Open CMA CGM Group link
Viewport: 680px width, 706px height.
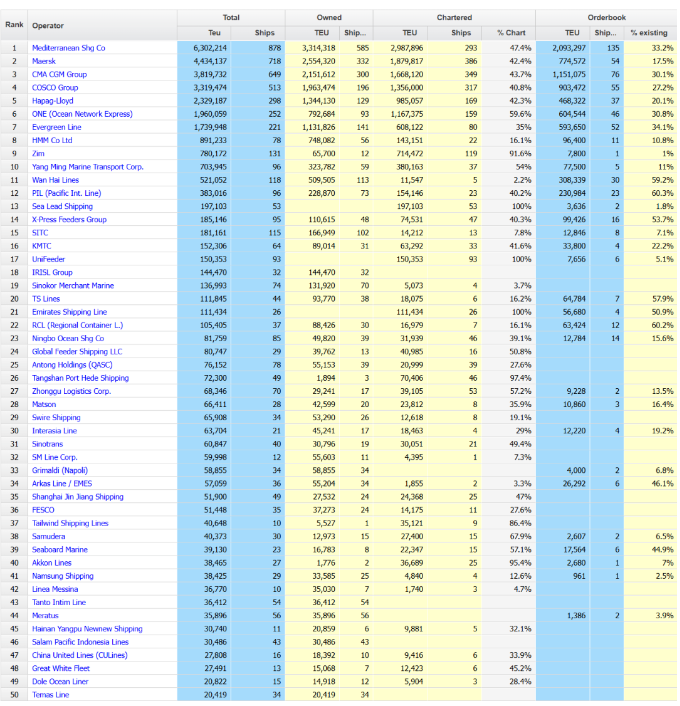(x=59, y=74)
